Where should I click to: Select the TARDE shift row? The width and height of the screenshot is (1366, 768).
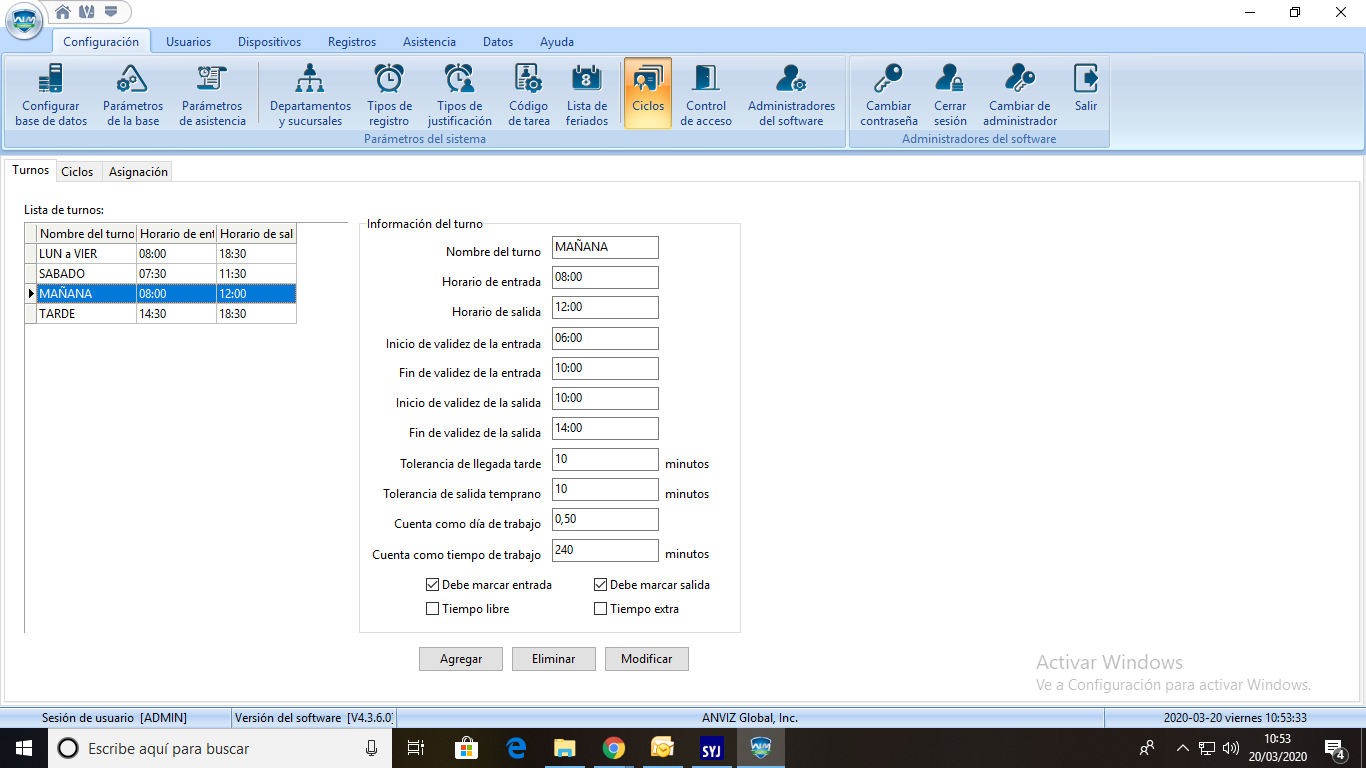click(160, 314)
